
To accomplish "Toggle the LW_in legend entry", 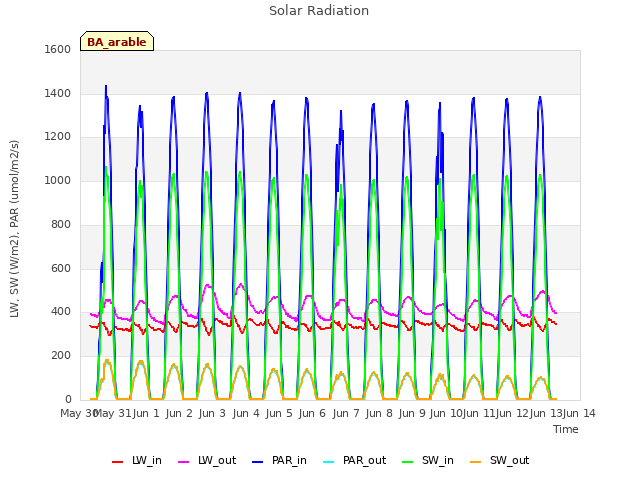I will point(137,461).
